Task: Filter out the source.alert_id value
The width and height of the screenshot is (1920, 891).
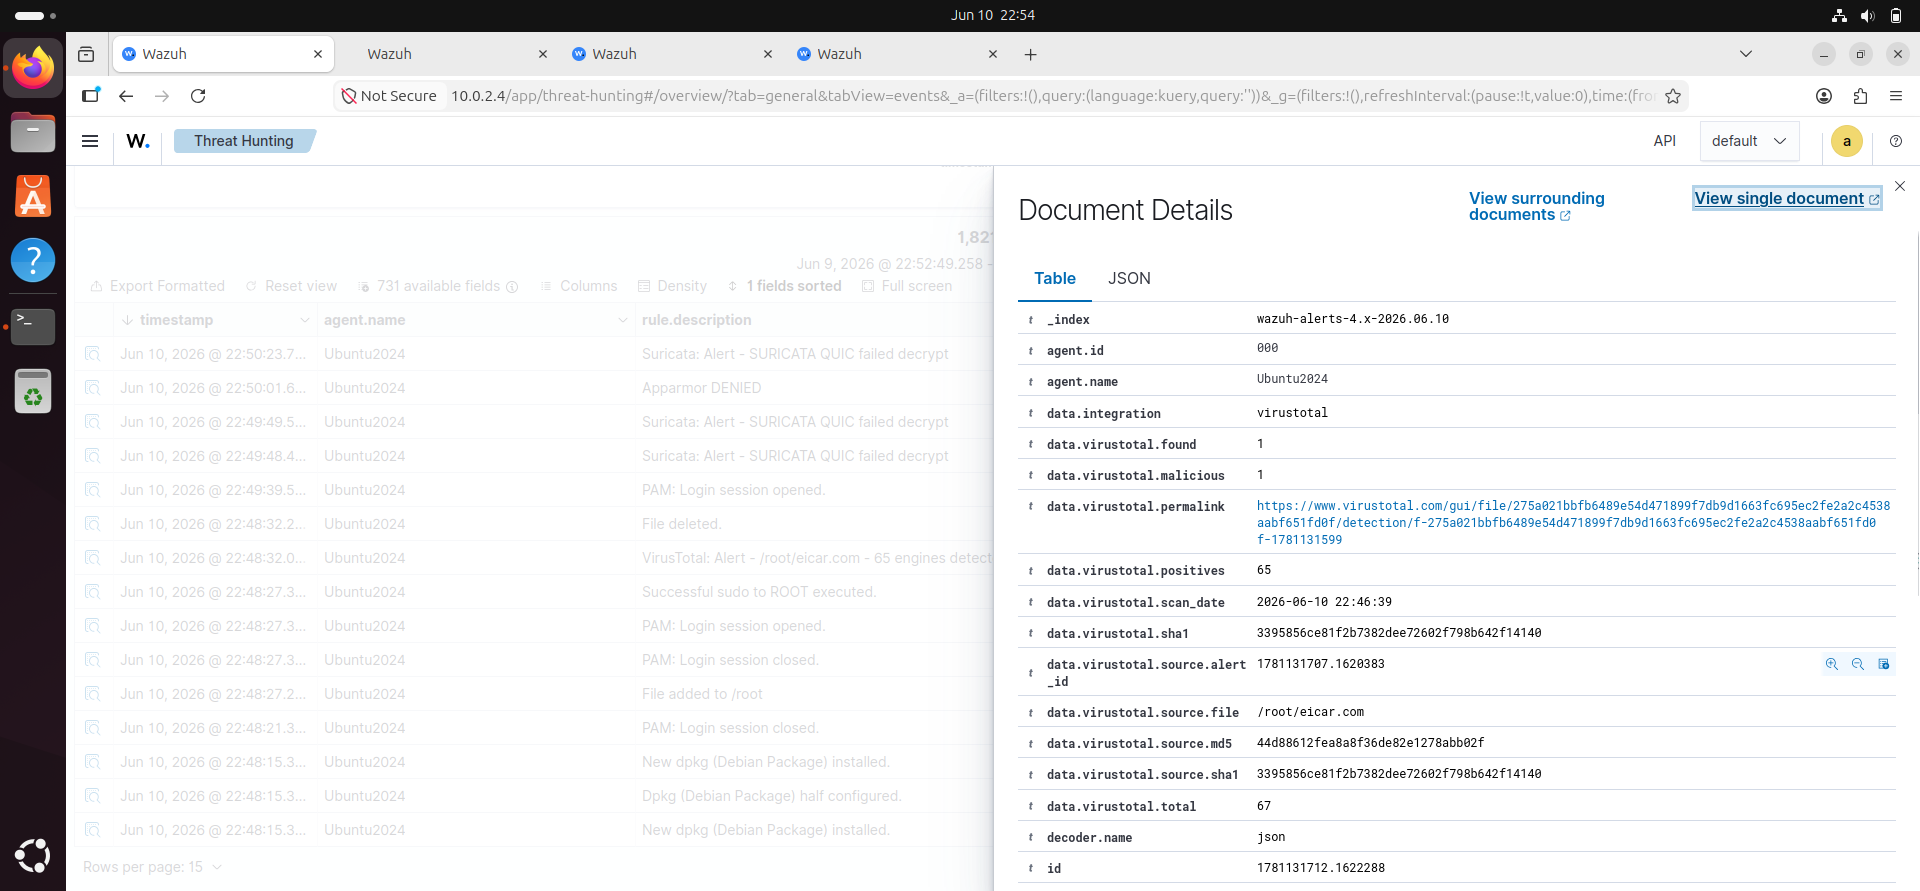Action: 1857,664
